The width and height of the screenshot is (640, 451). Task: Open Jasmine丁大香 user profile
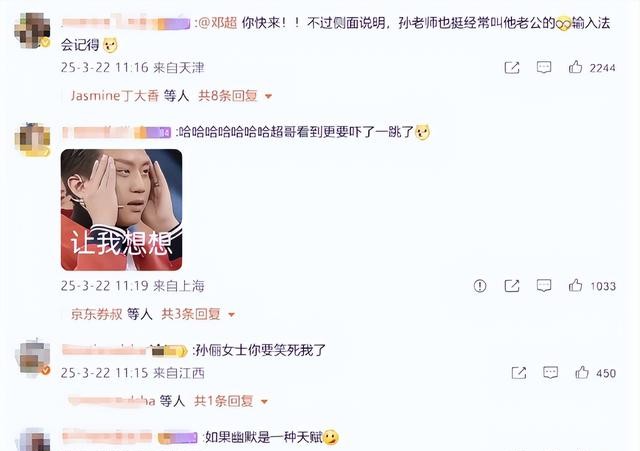pyautogui.click(x=115, y=96)
